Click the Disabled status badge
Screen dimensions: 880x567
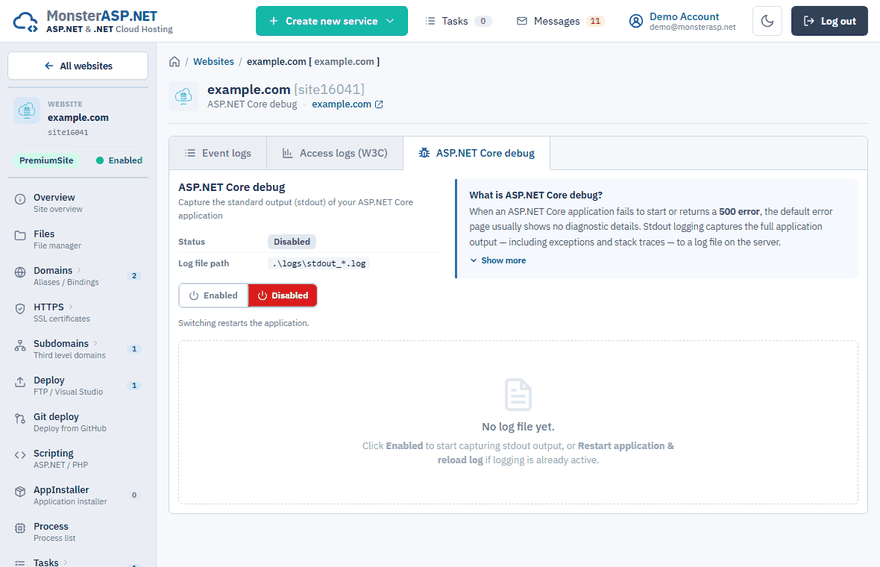[292, 242]
